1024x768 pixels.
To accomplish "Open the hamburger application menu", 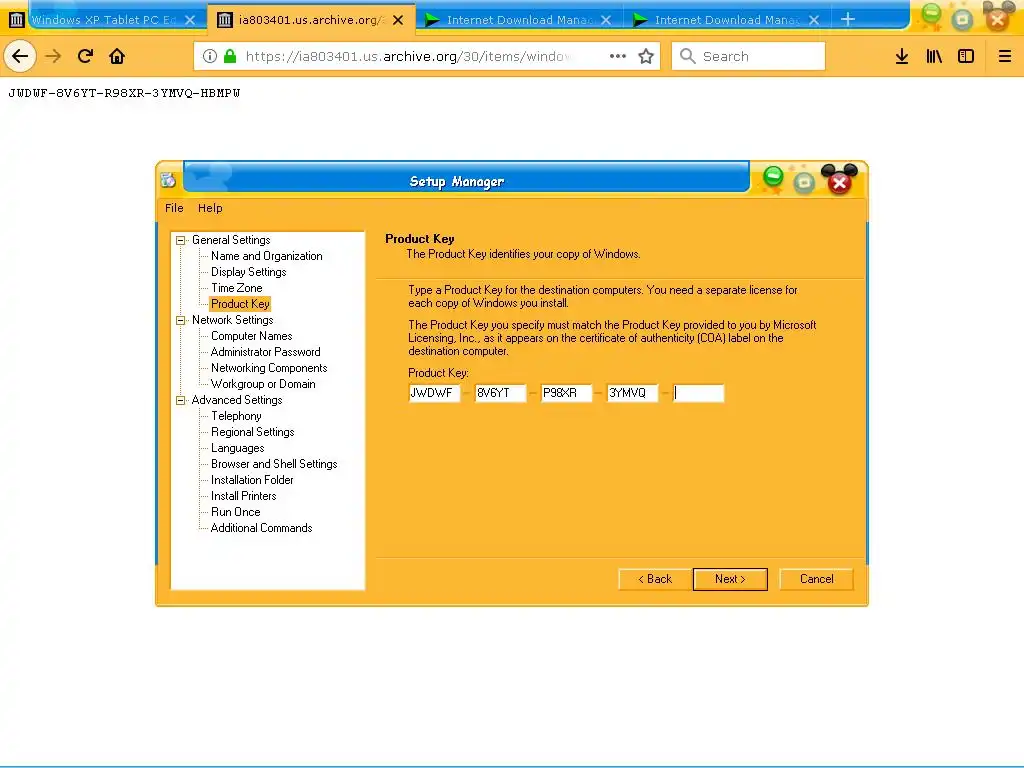I will (x=1005, y=56).
